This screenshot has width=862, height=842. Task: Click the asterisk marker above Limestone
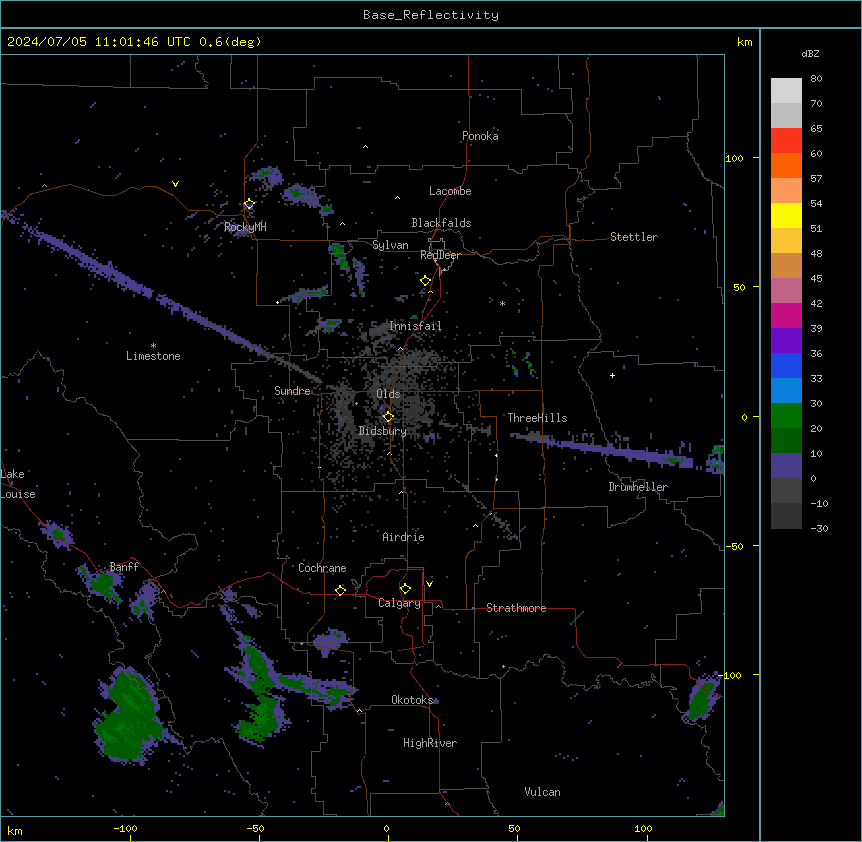[x=153, y=346]
